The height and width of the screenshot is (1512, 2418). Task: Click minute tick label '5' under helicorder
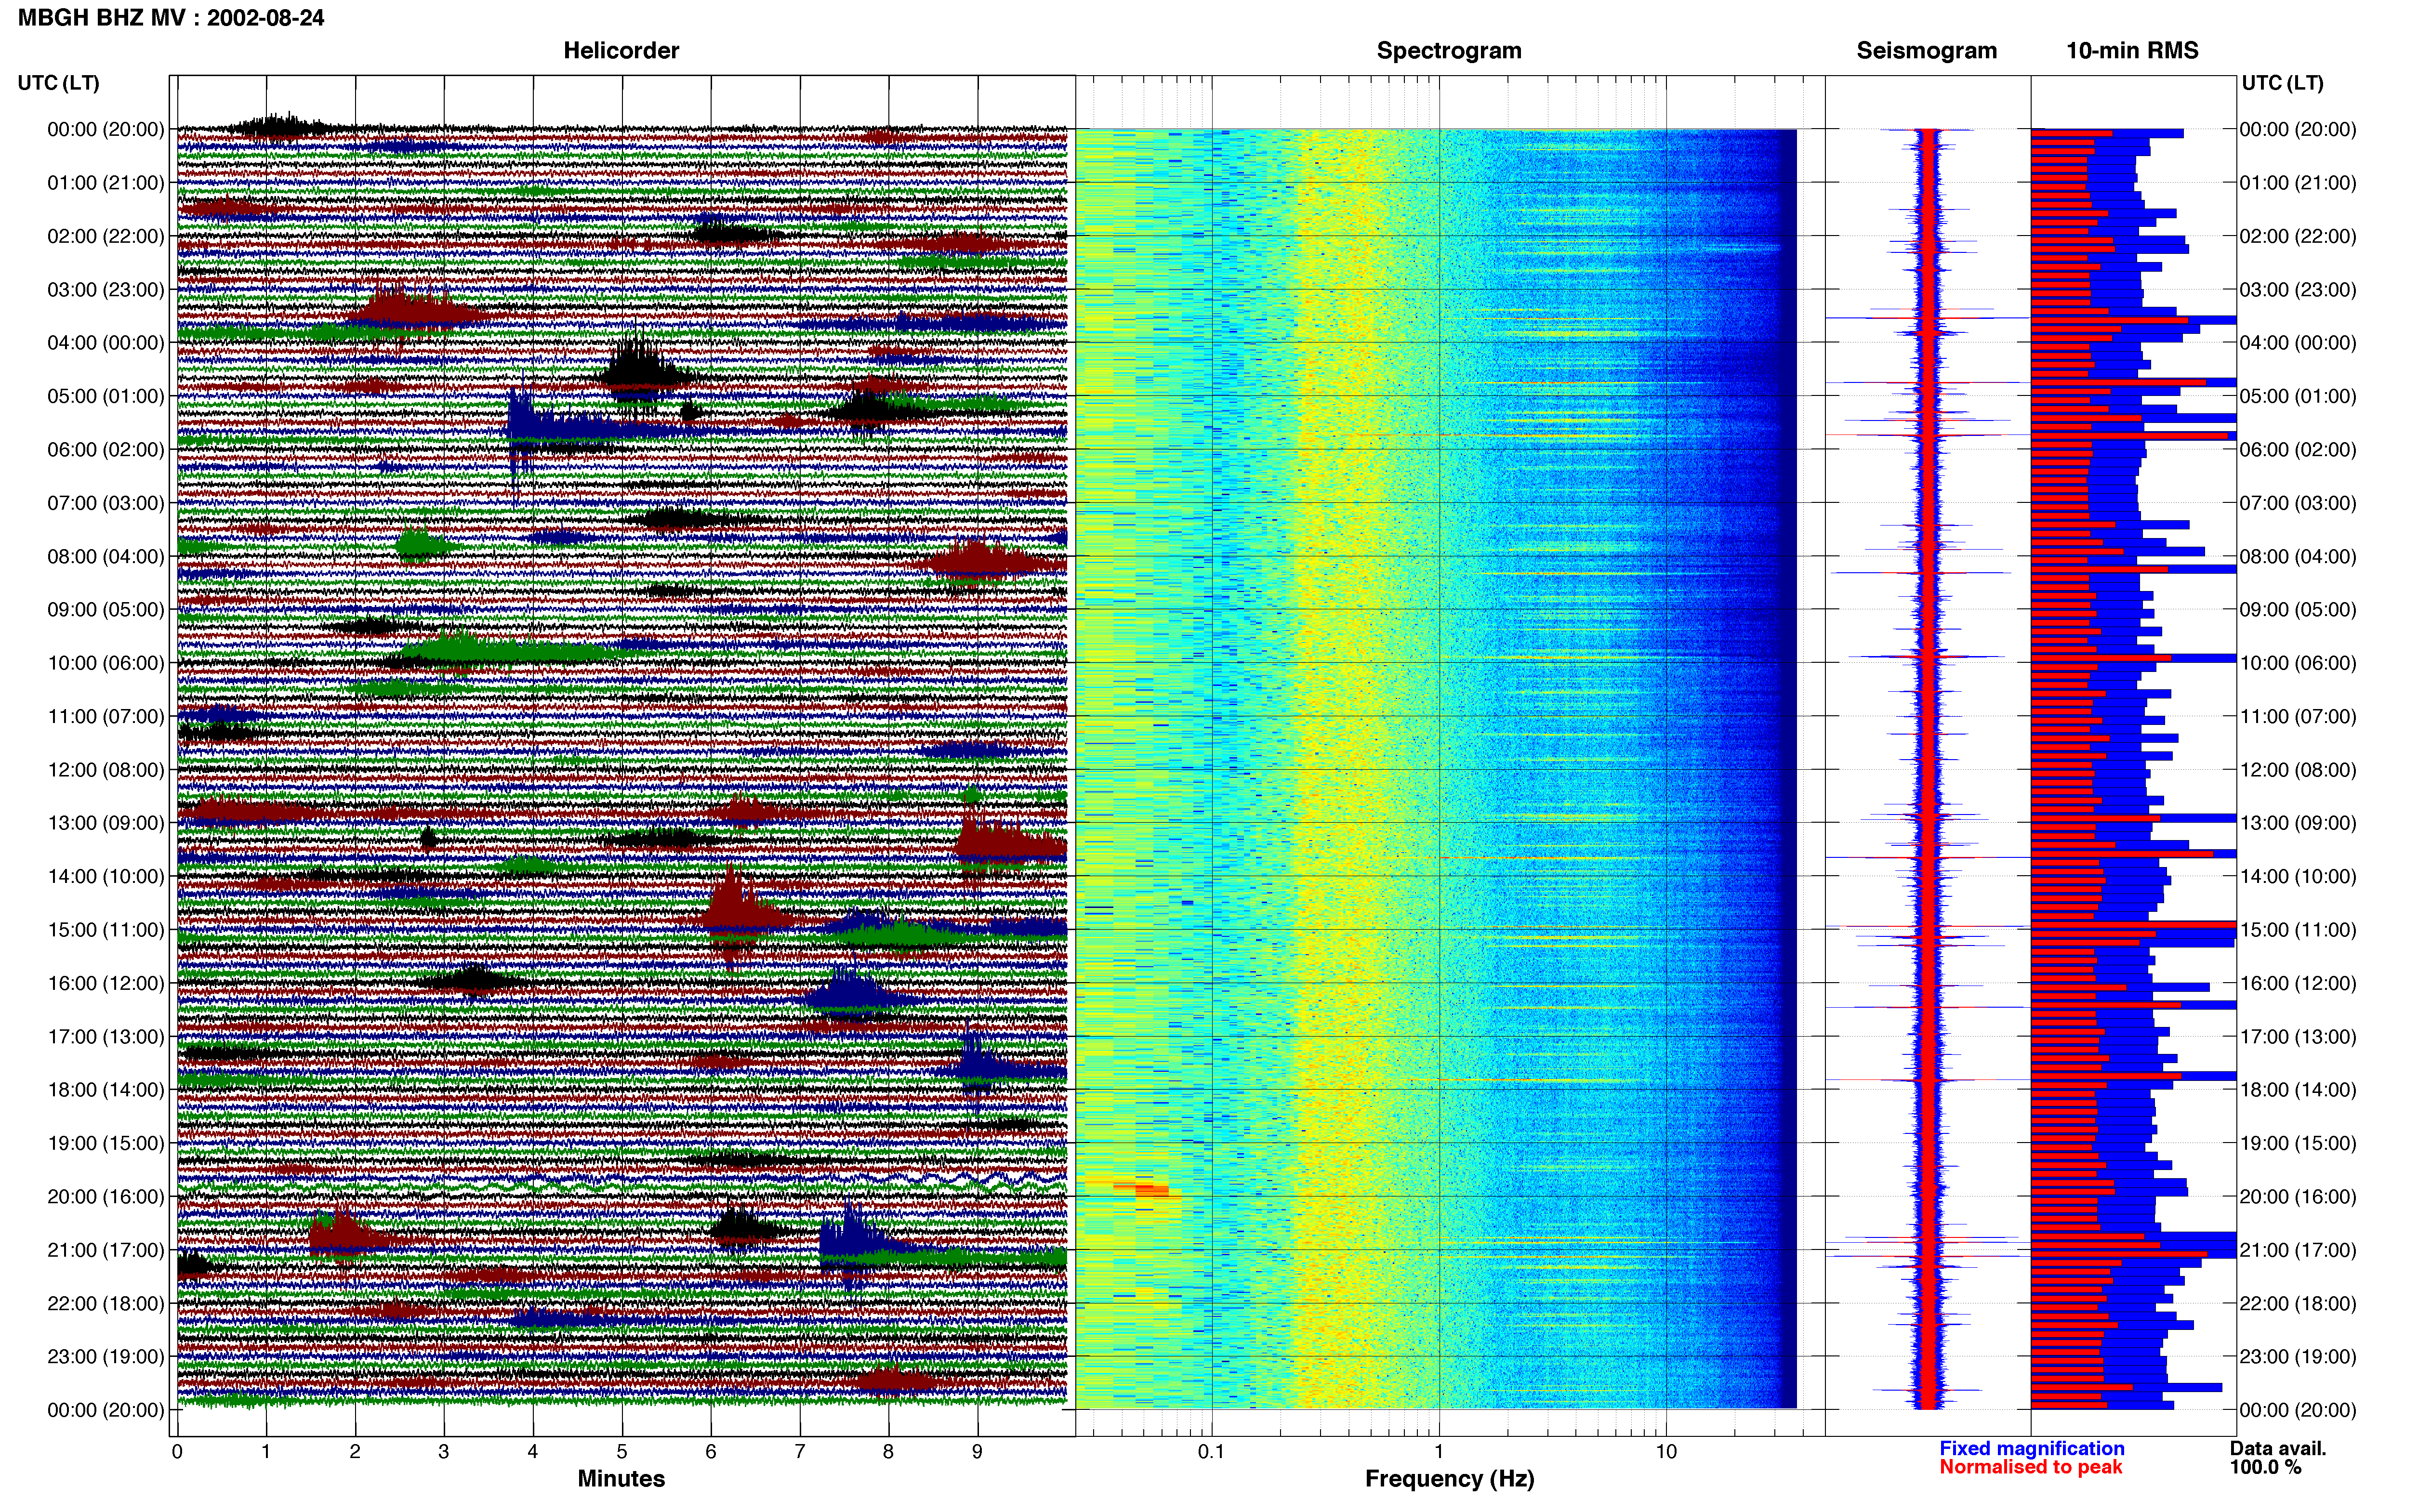click(x=622, y=1452)
